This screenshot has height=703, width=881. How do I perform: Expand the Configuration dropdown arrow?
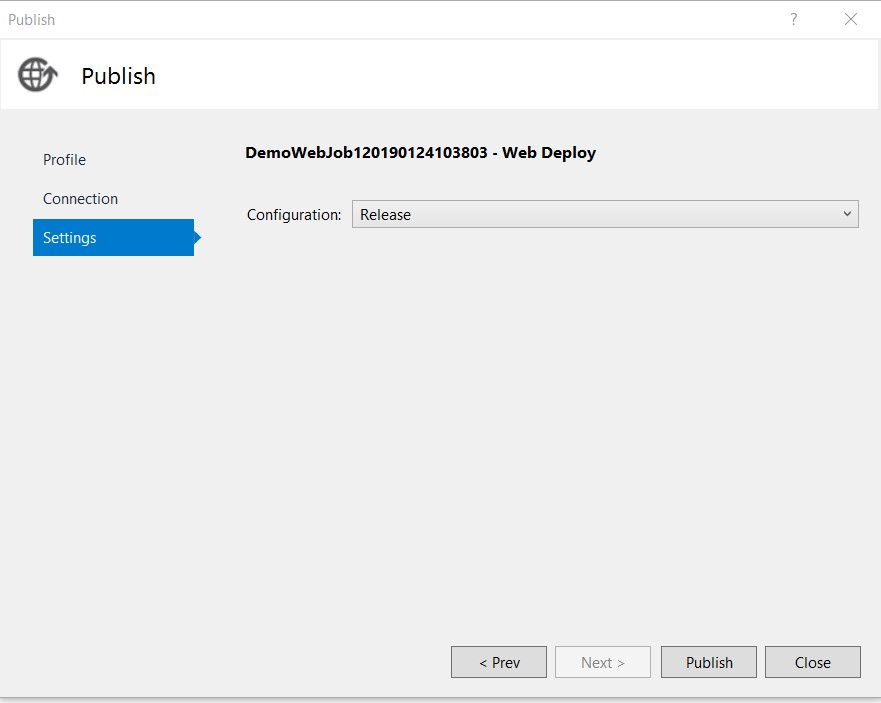click(847, 214)
